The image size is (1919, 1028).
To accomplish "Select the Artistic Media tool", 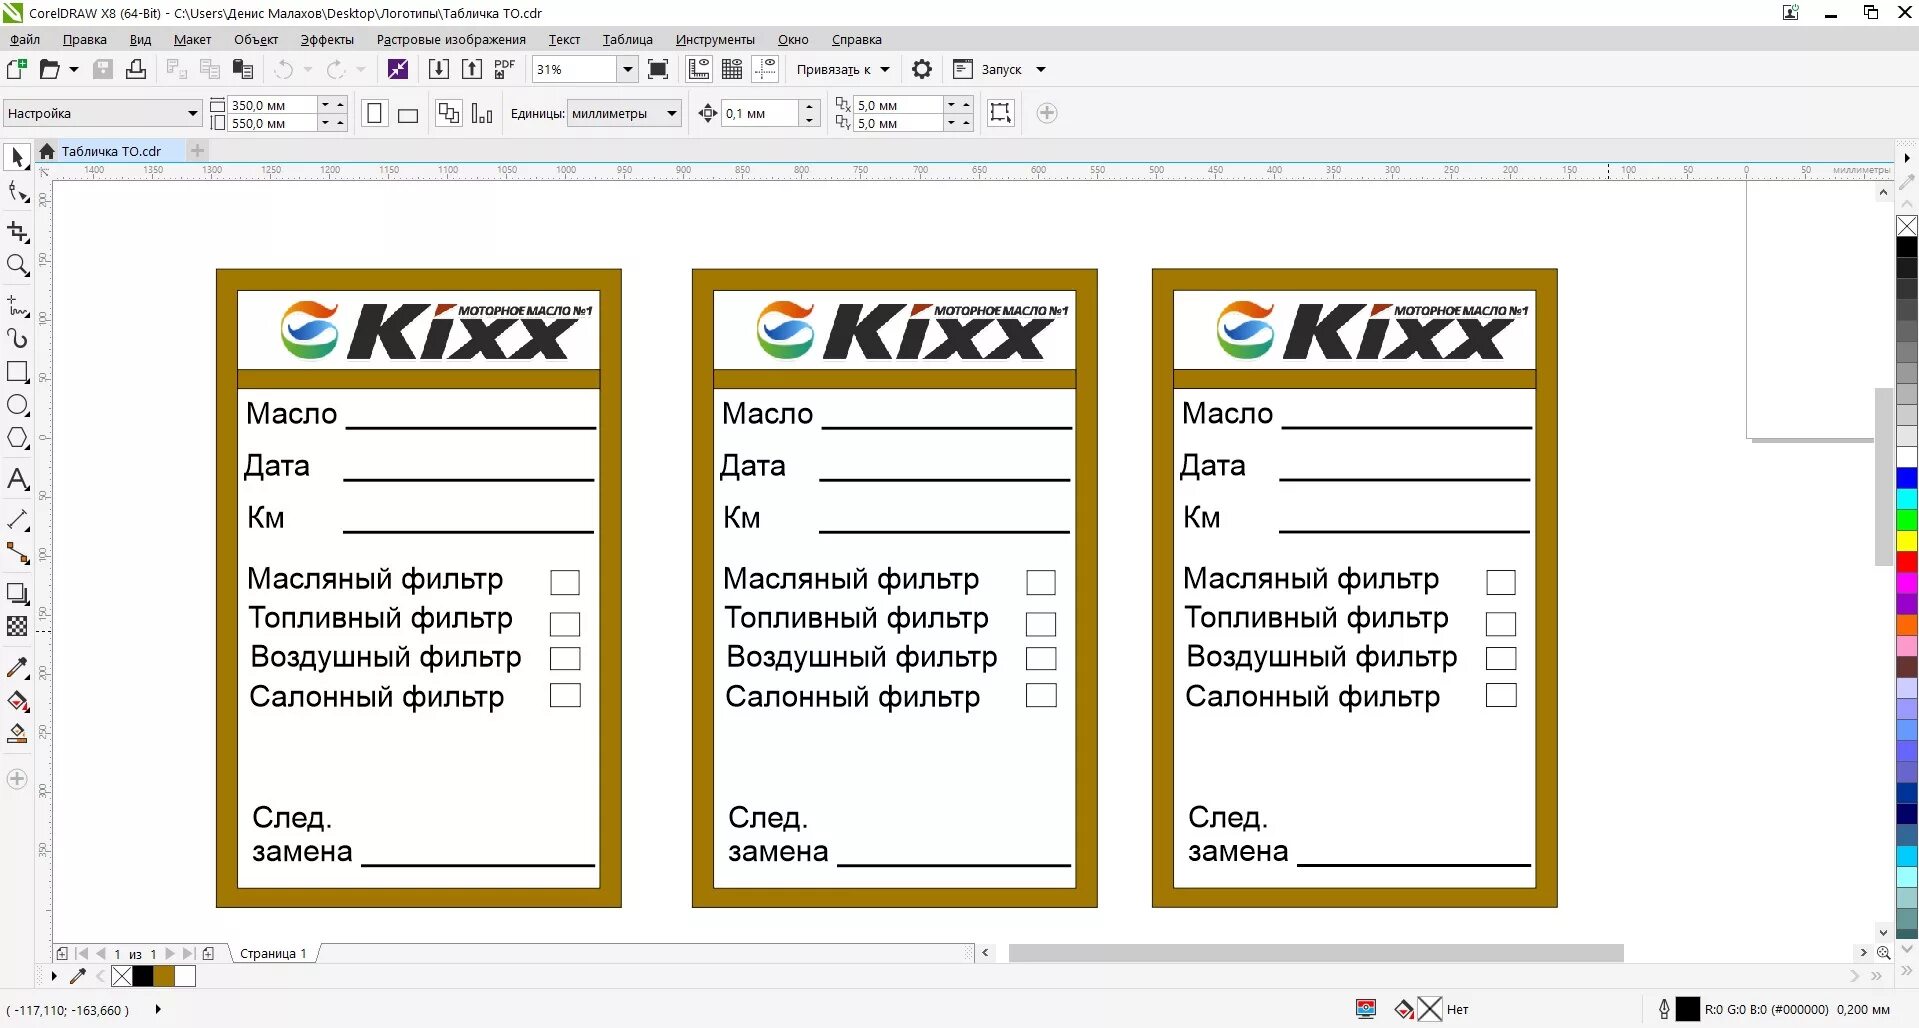I will 17,339.
